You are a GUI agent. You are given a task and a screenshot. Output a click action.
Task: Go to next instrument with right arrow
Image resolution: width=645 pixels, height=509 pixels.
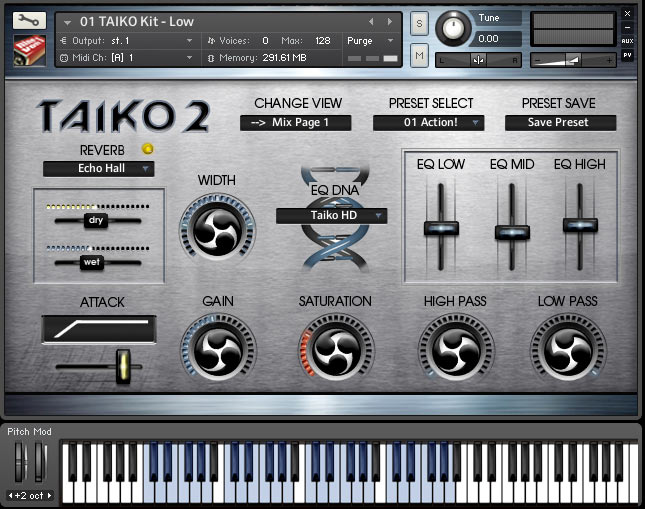[x=390, y=21]
